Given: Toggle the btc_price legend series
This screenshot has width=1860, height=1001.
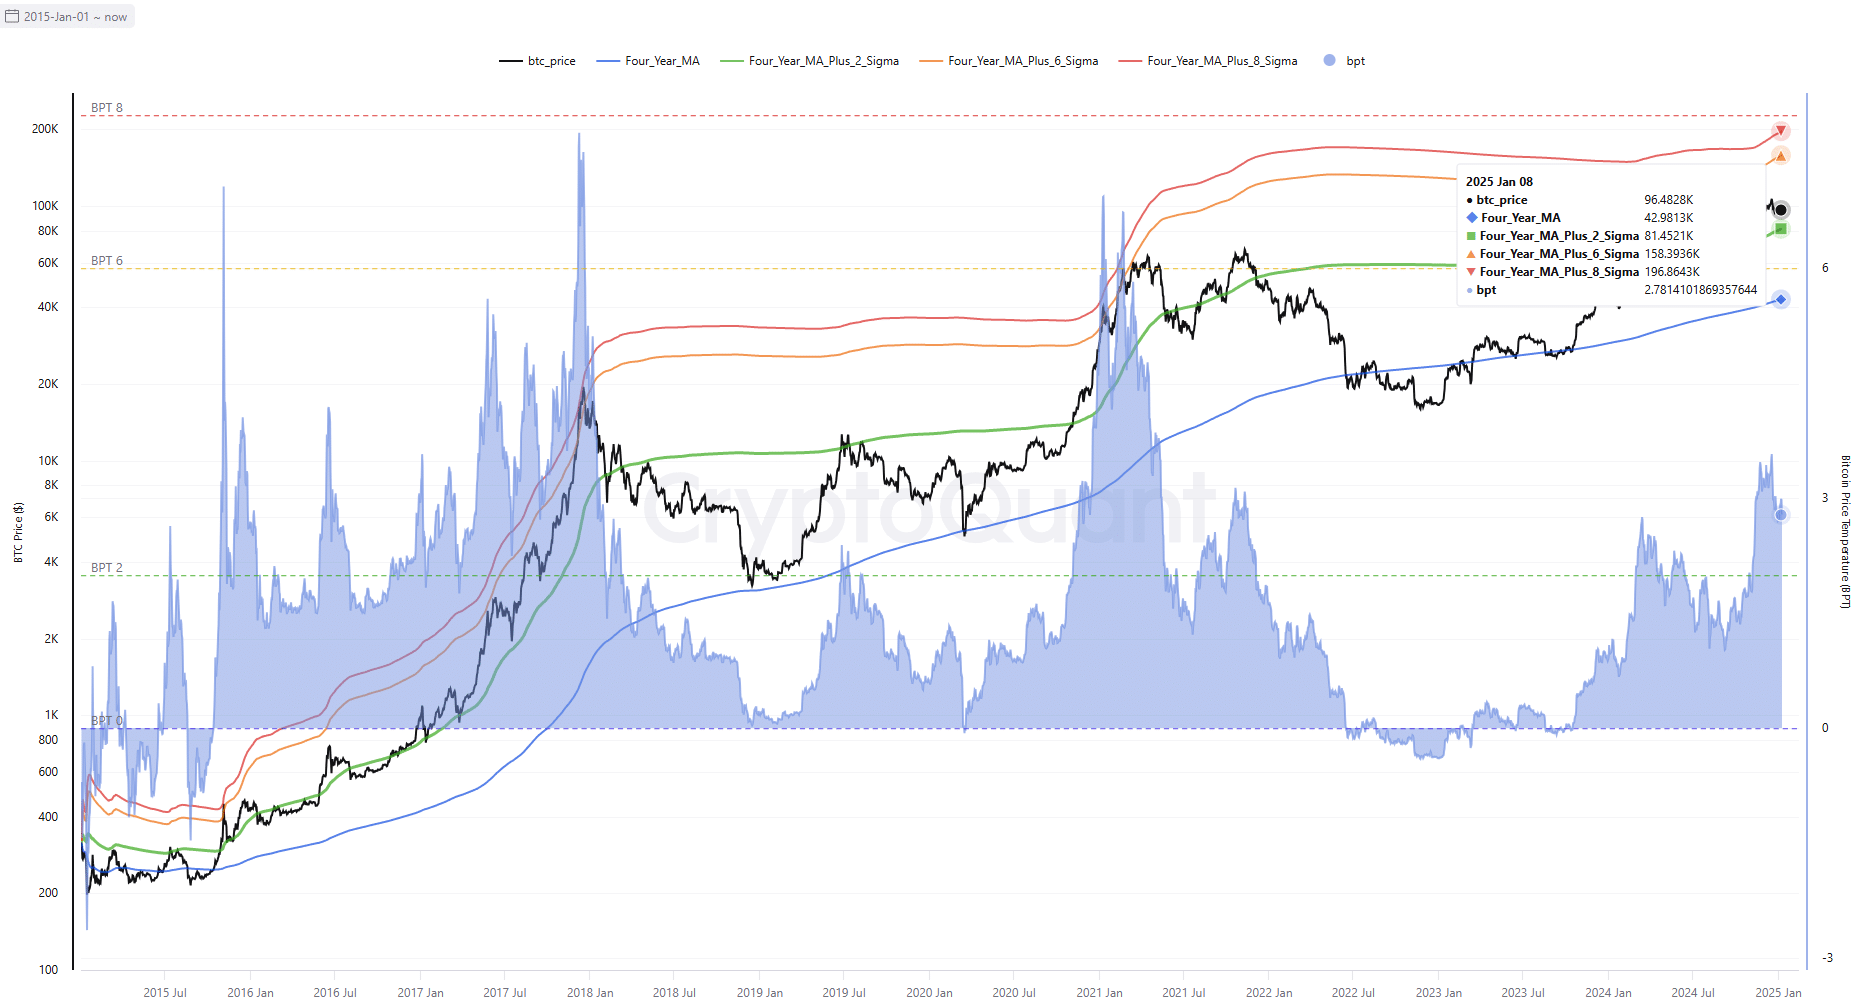Looking at the screenshot, I should [x=537, y=61].
